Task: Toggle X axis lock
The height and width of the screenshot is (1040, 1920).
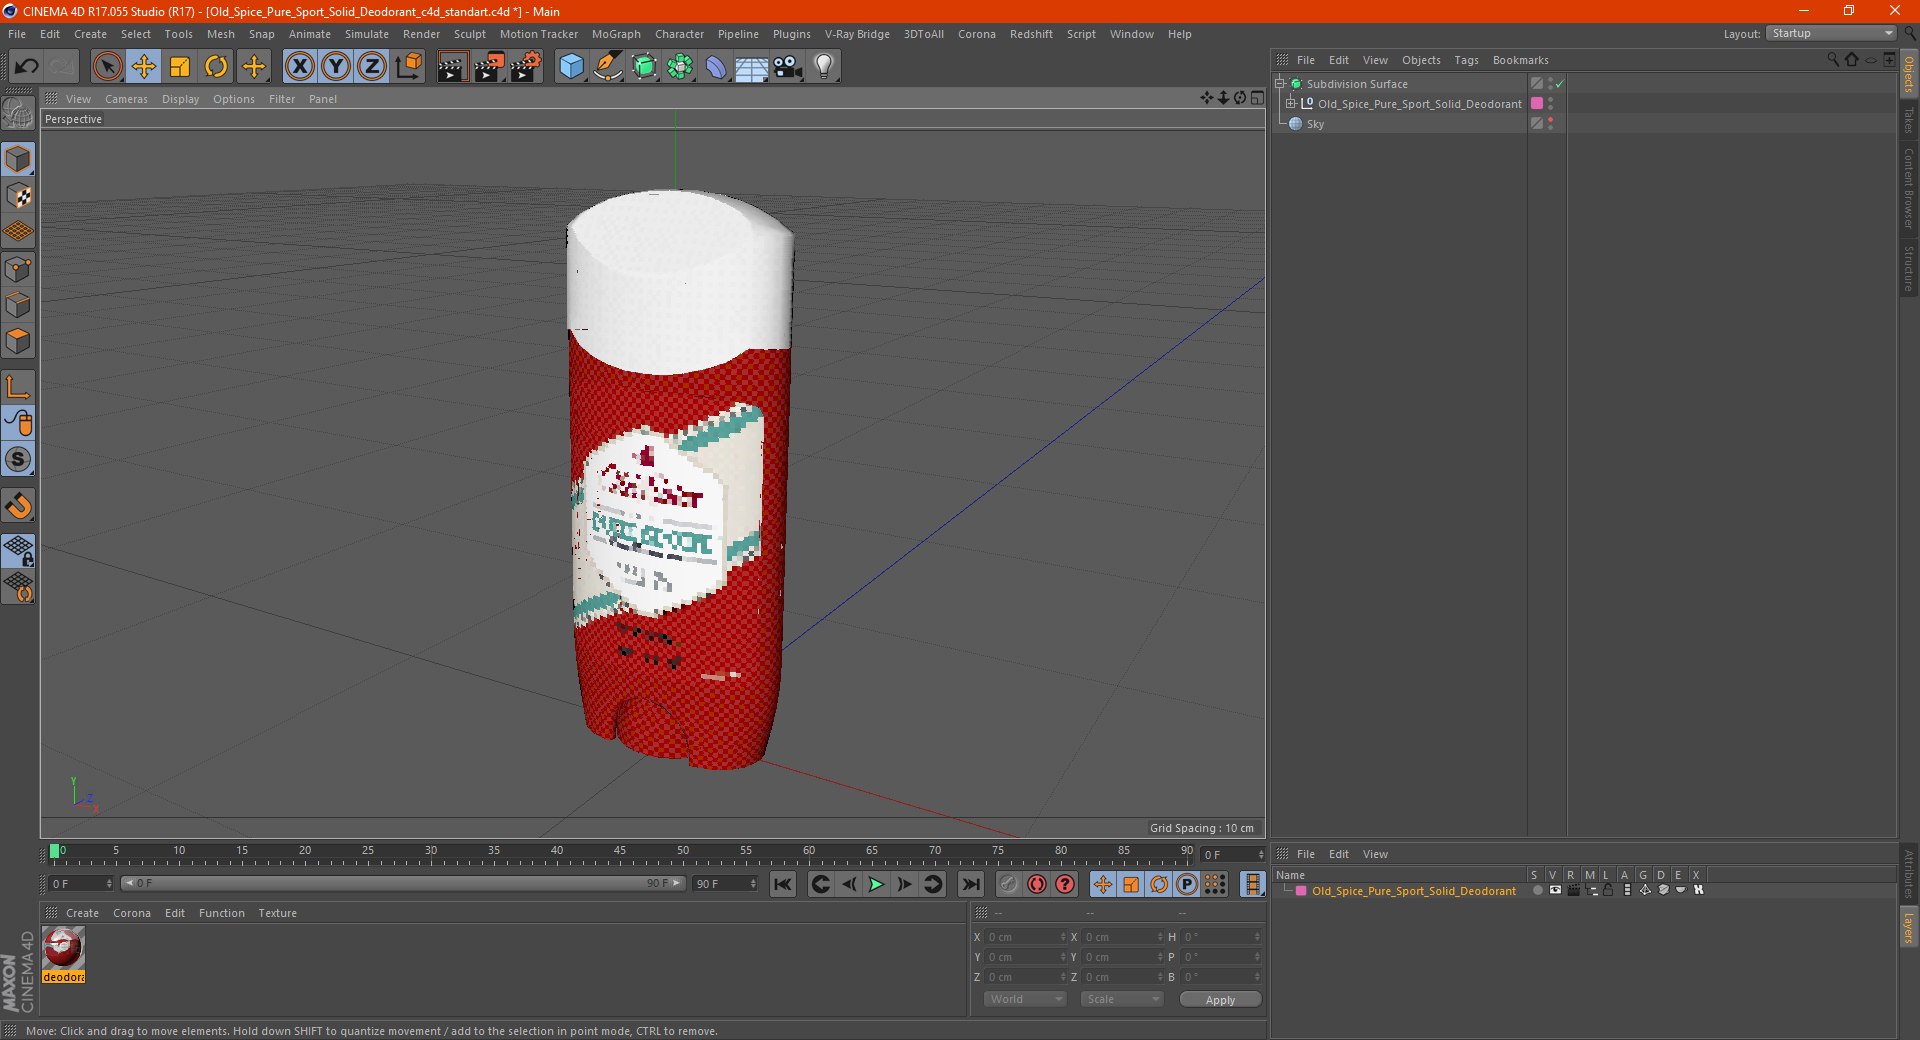Action: (299, 67)
